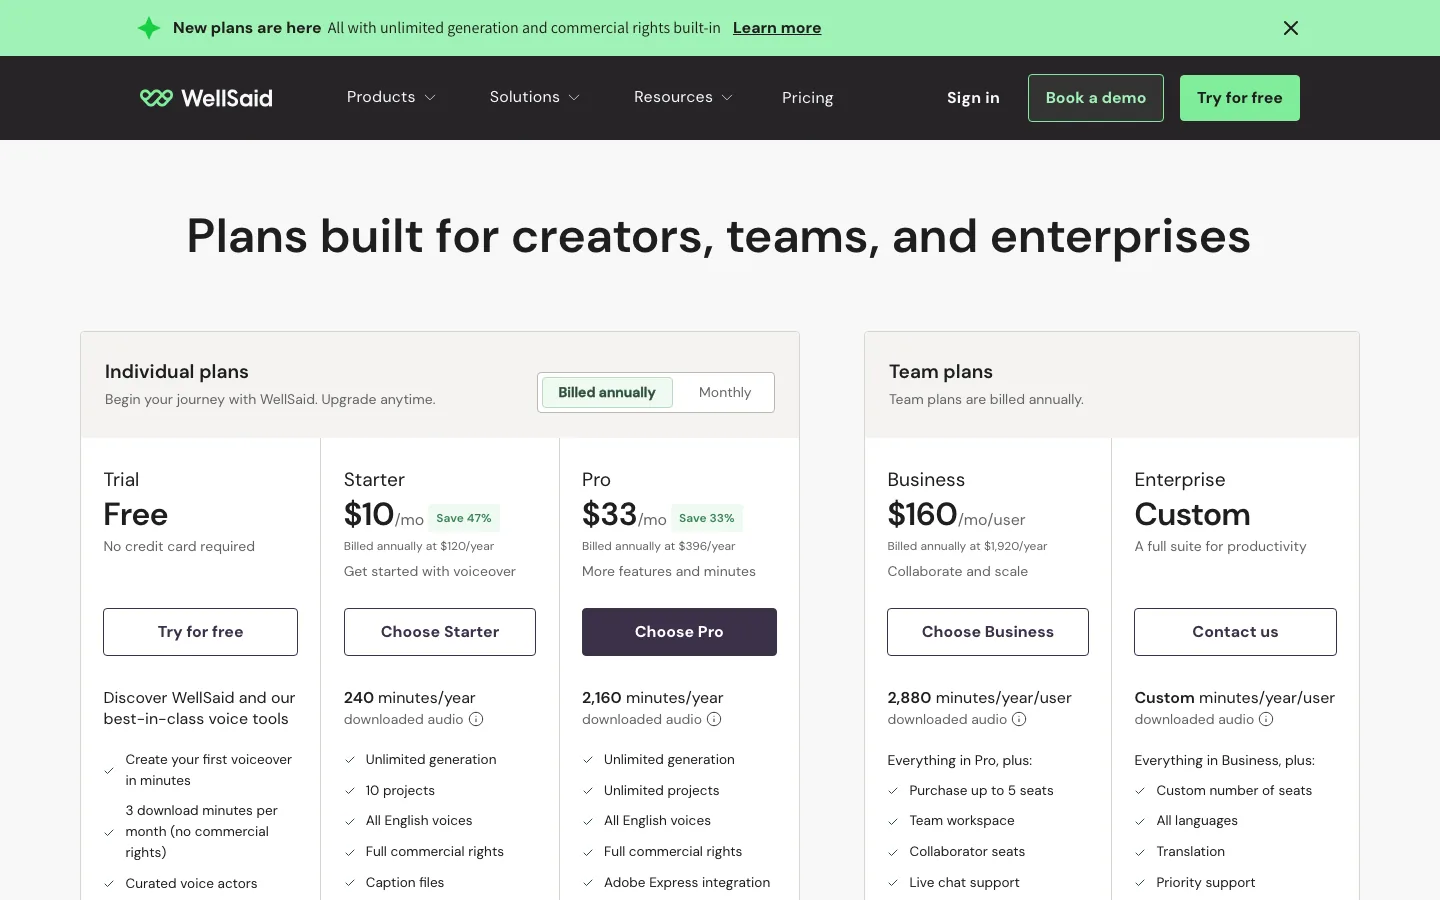Click '2,160 minutes/year' text
The width and height of the screenshot is (1440, 900).
point(653,698)
